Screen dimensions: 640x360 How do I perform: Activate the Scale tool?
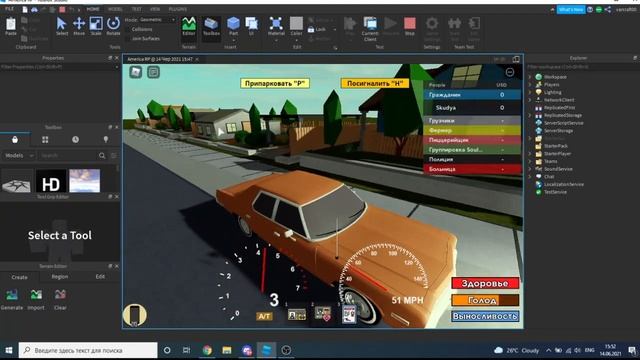pos(96,27)
